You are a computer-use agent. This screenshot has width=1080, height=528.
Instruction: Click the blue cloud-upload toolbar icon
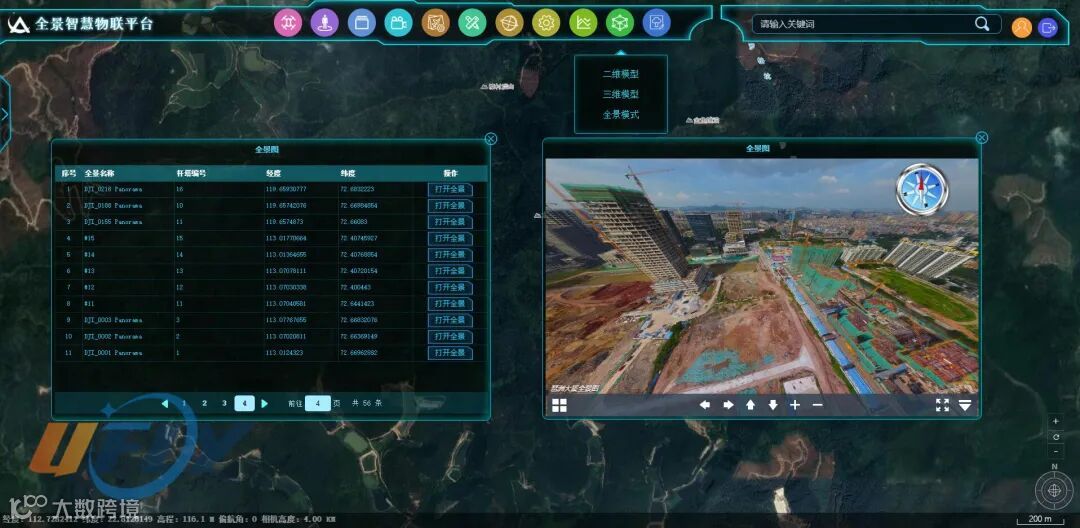pos(656,23)
